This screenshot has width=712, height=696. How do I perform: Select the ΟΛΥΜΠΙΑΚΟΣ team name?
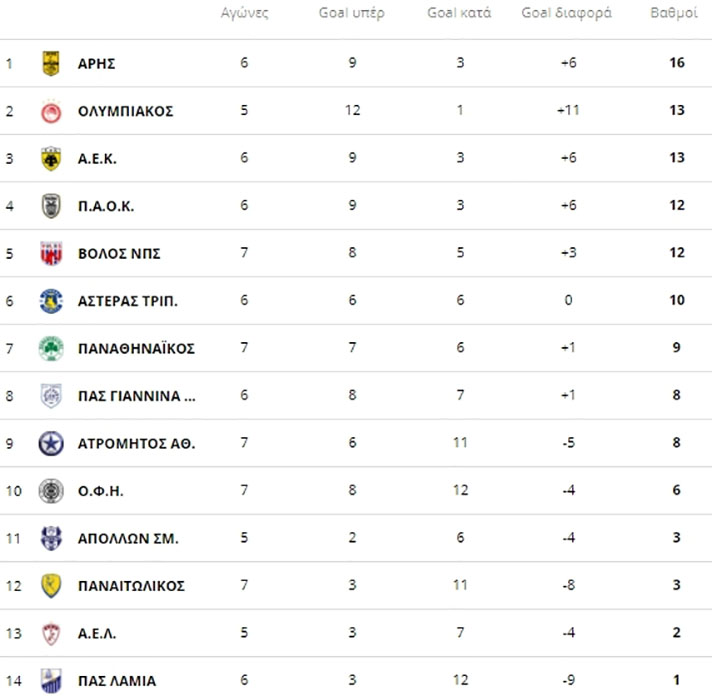[x=125, y=111]
